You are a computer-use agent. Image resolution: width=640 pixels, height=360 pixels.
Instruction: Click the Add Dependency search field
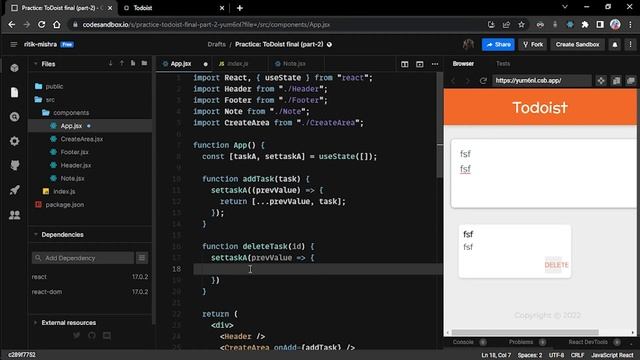83,258
